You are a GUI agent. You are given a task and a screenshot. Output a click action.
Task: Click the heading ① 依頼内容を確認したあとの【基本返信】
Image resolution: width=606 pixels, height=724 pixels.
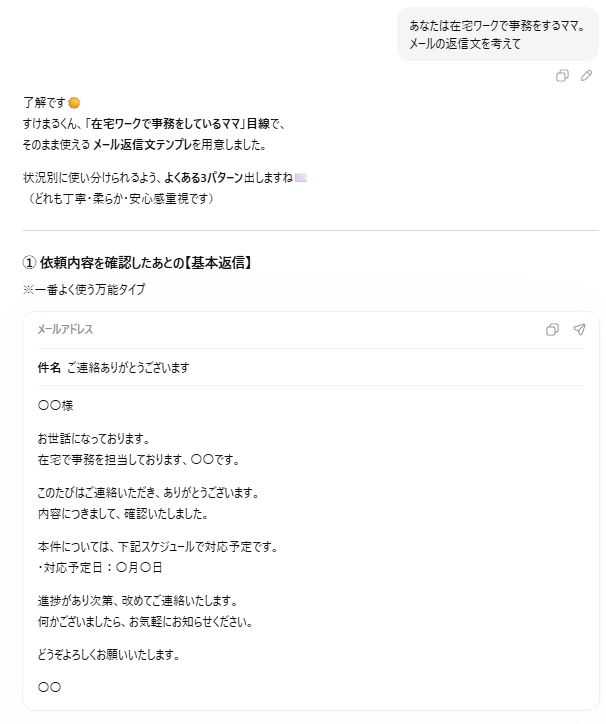click(x=136, y=263)
